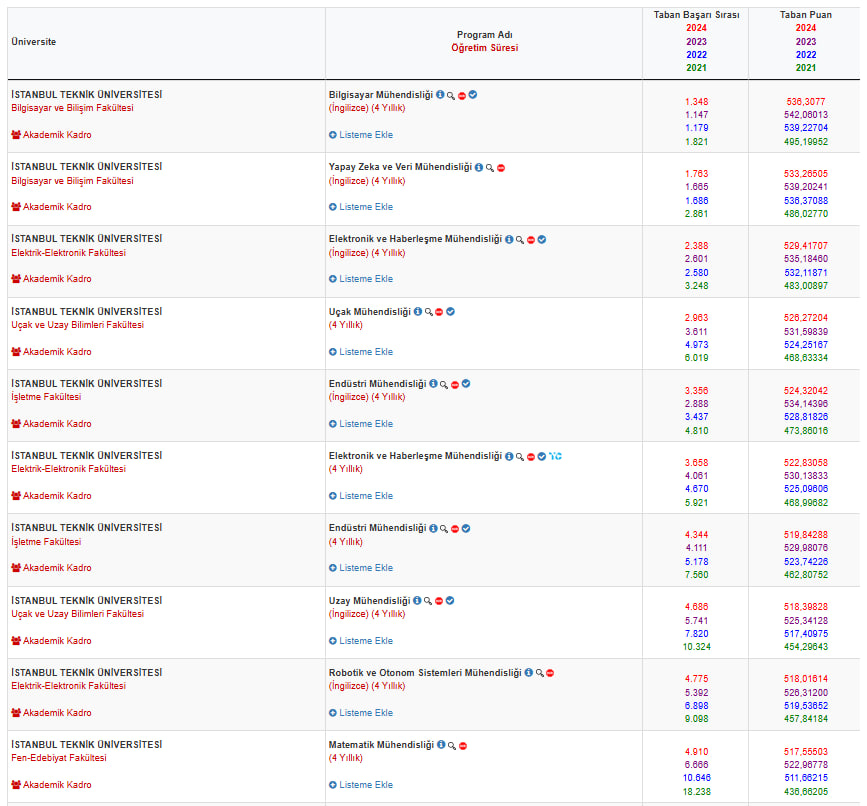The height and width of the screenshot is (806, 867).
Task: Click the Taban Puan column header
Action: click(x=805, y=15)
